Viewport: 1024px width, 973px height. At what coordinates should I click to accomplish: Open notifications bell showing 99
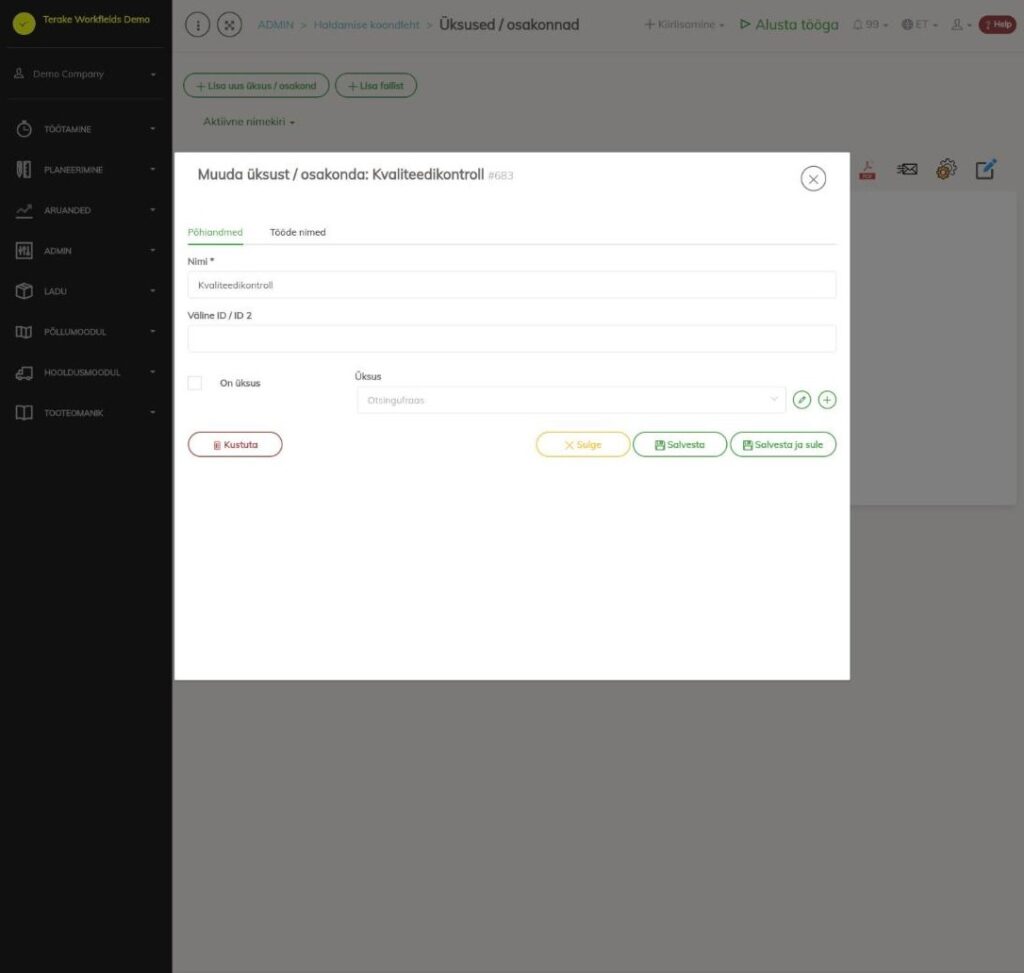(871, 24)
